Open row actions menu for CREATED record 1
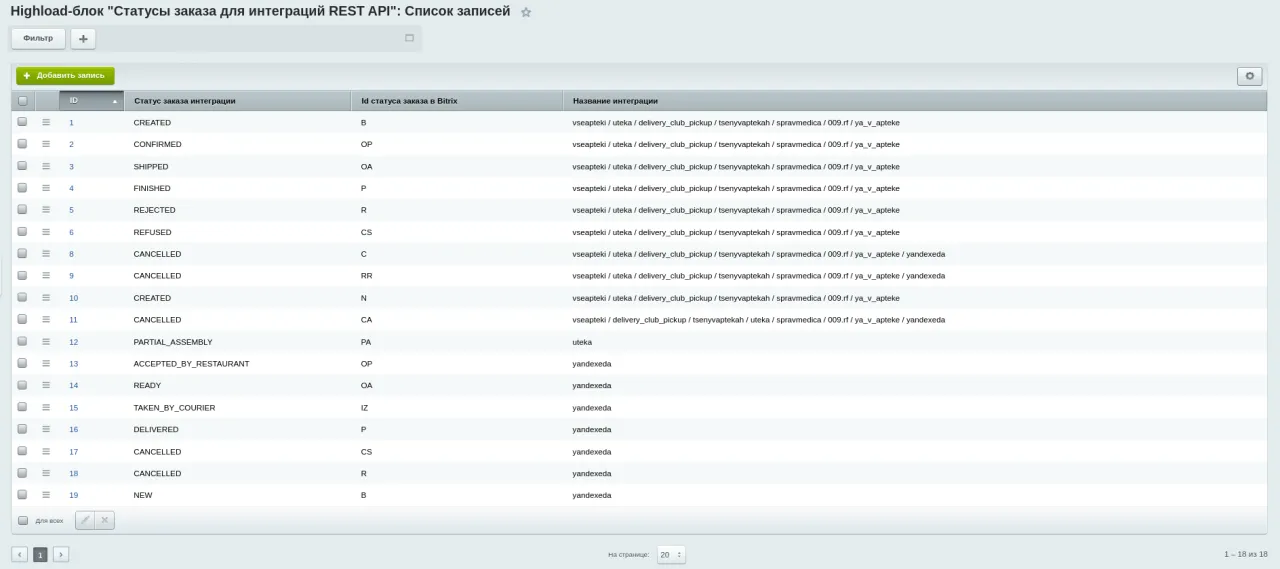 pyautogui.click(x=46, y=122)
